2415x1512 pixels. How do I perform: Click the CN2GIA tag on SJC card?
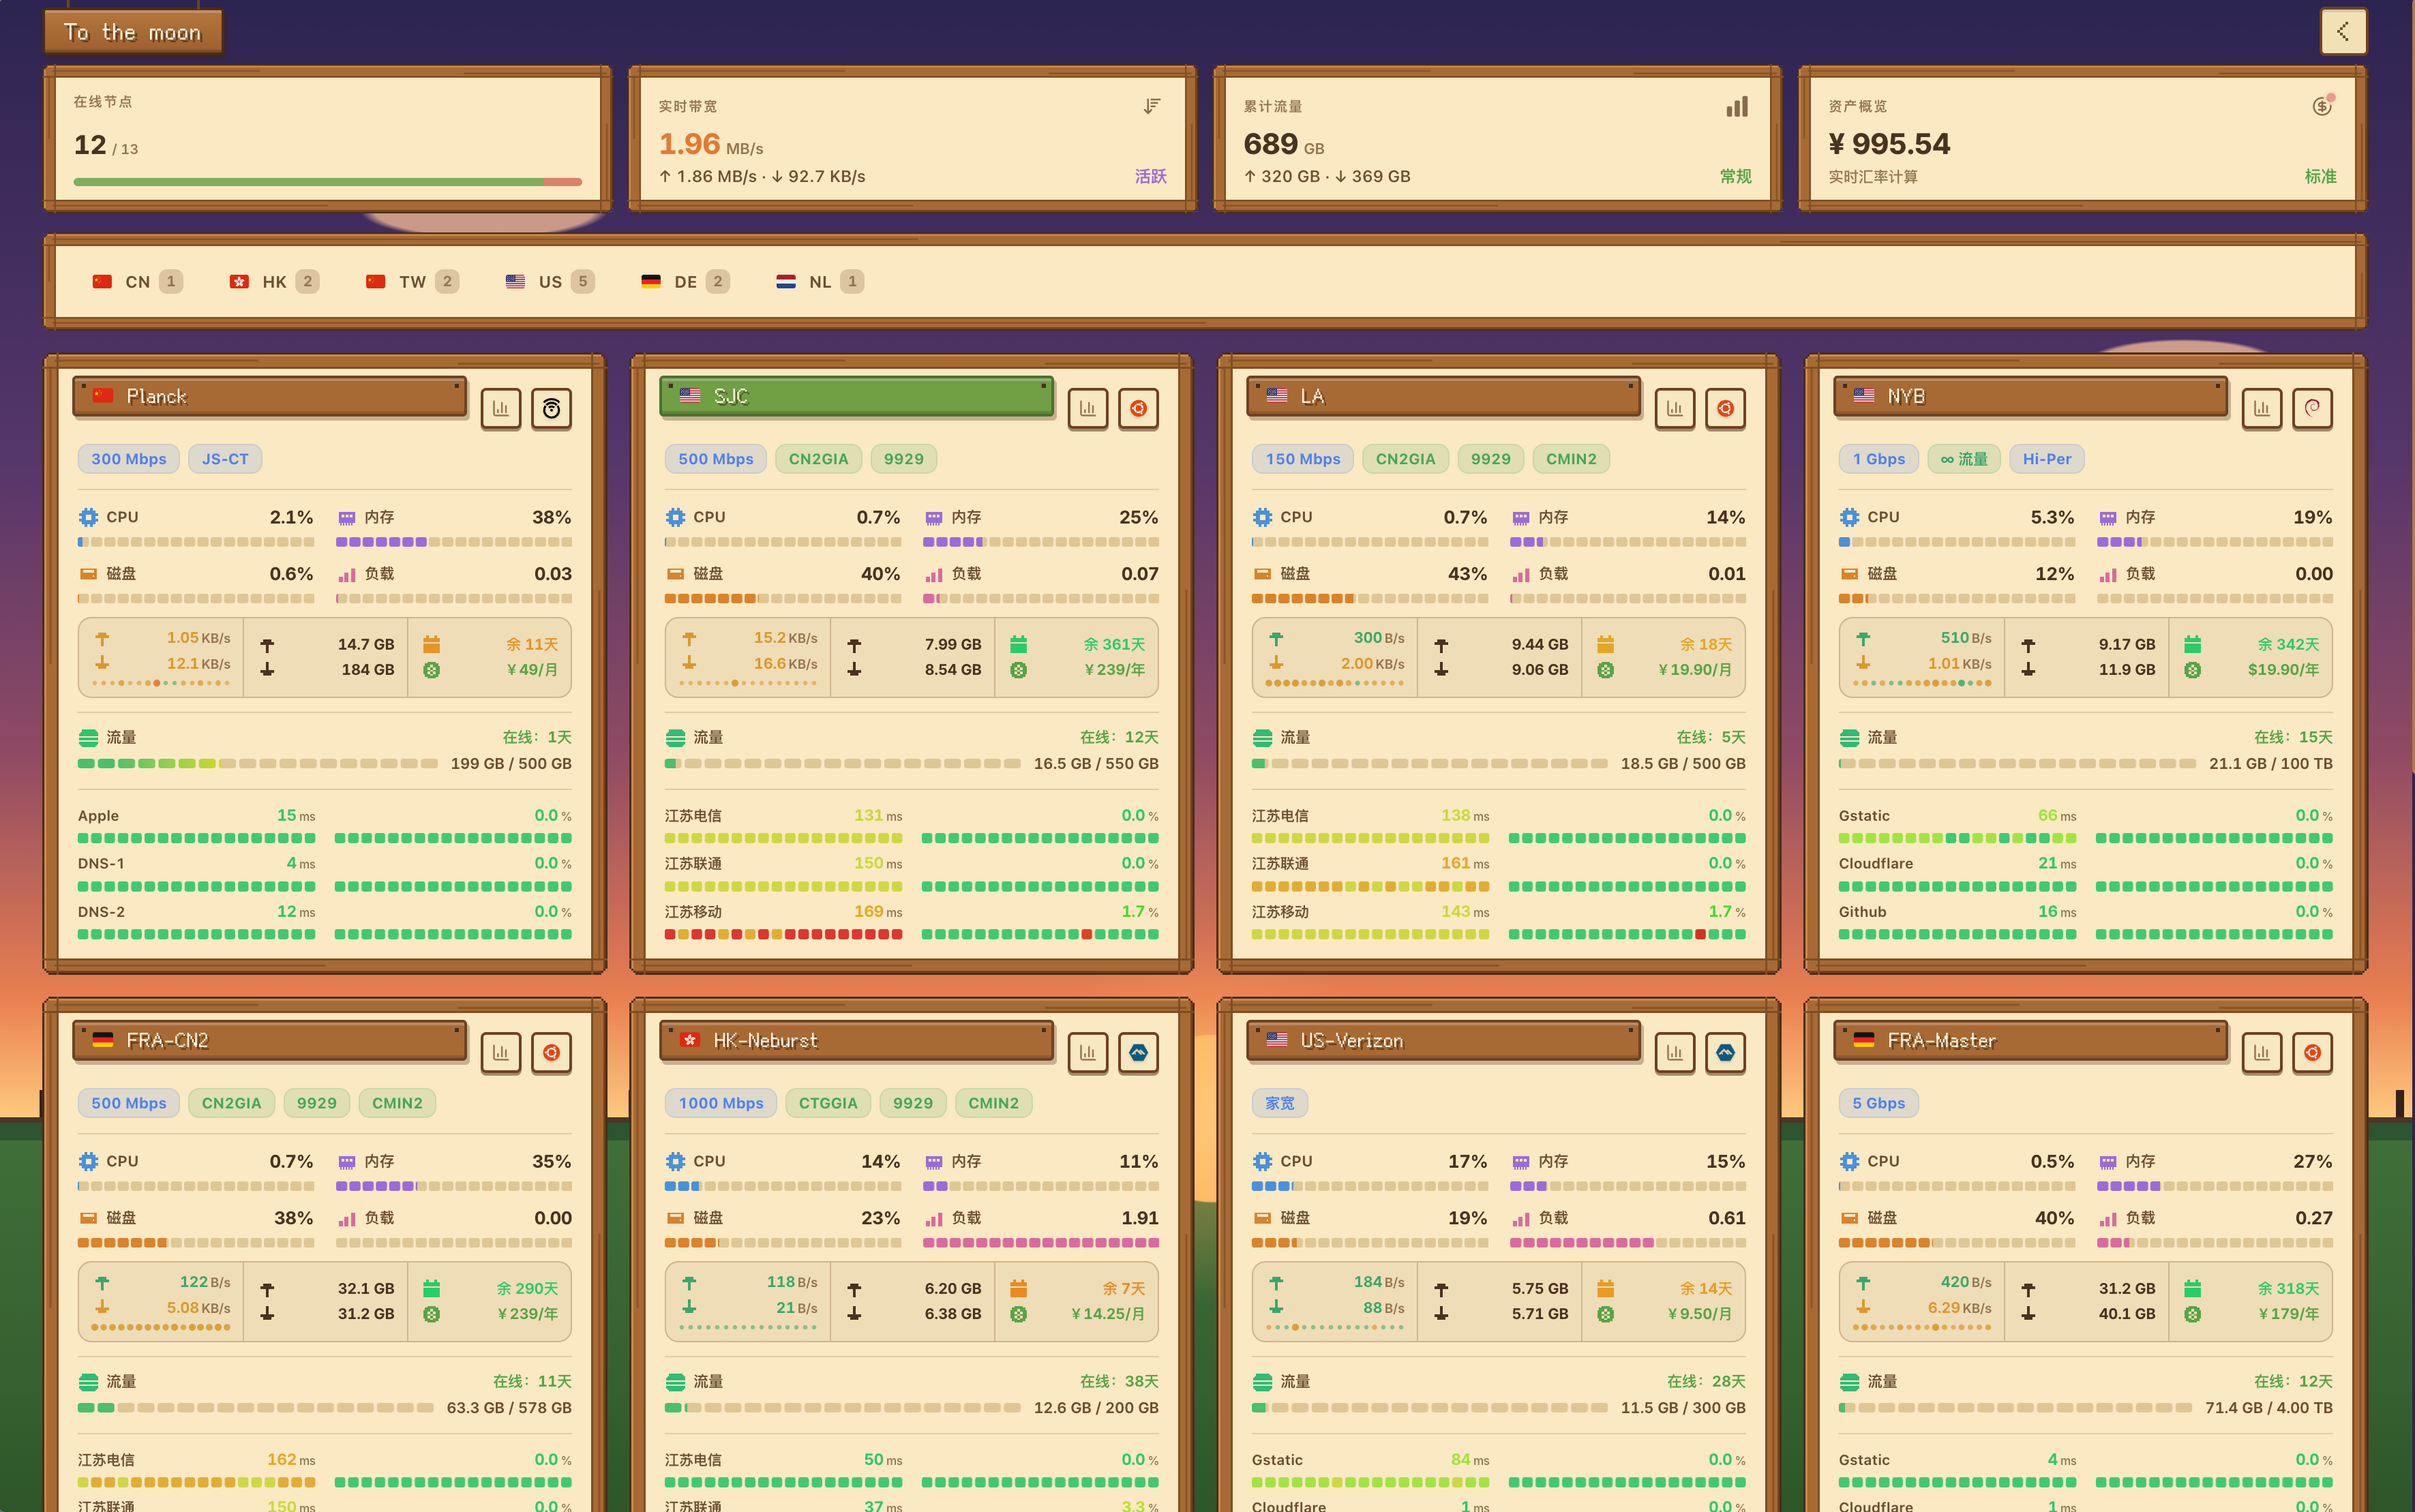(x=818, y=459)
